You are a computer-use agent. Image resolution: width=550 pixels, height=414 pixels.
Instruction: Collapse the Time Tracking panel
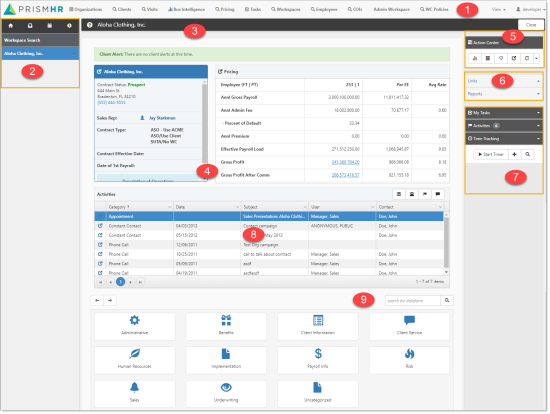tap(538, 139)
